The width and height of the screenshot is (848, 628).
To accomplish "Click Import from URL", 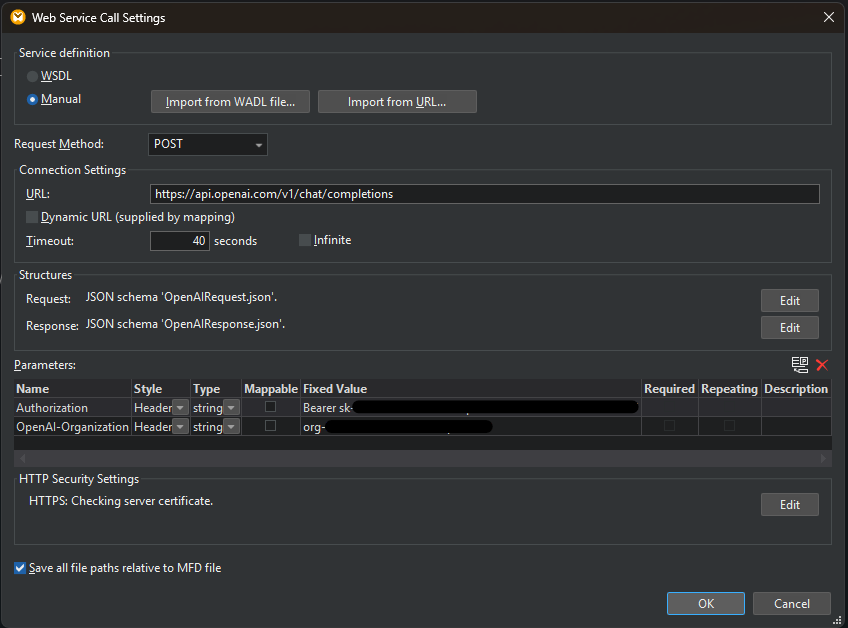I will click(x=396, y=101).
